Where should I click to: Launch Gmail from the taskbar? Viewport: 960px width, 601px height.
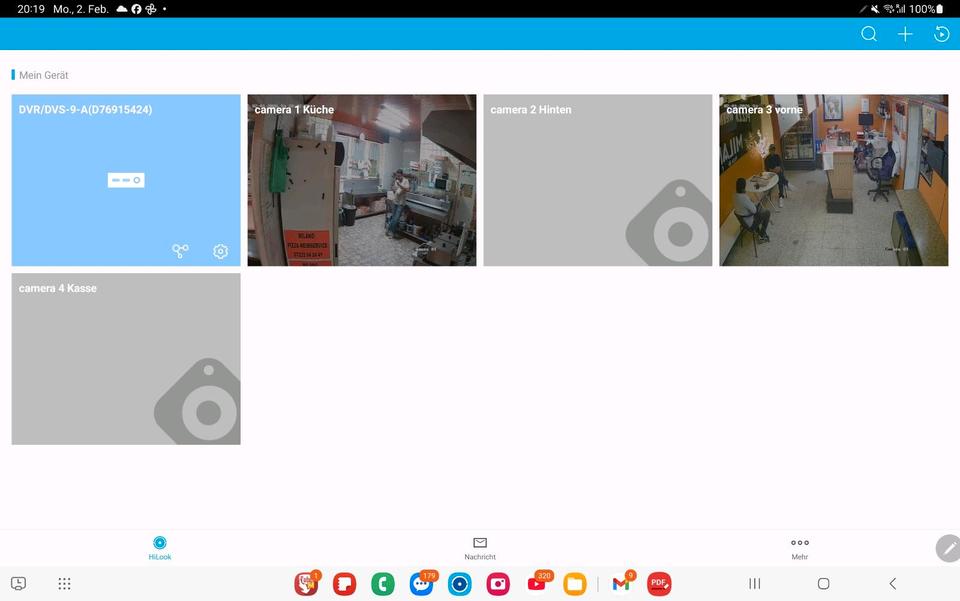coord(622,584)
